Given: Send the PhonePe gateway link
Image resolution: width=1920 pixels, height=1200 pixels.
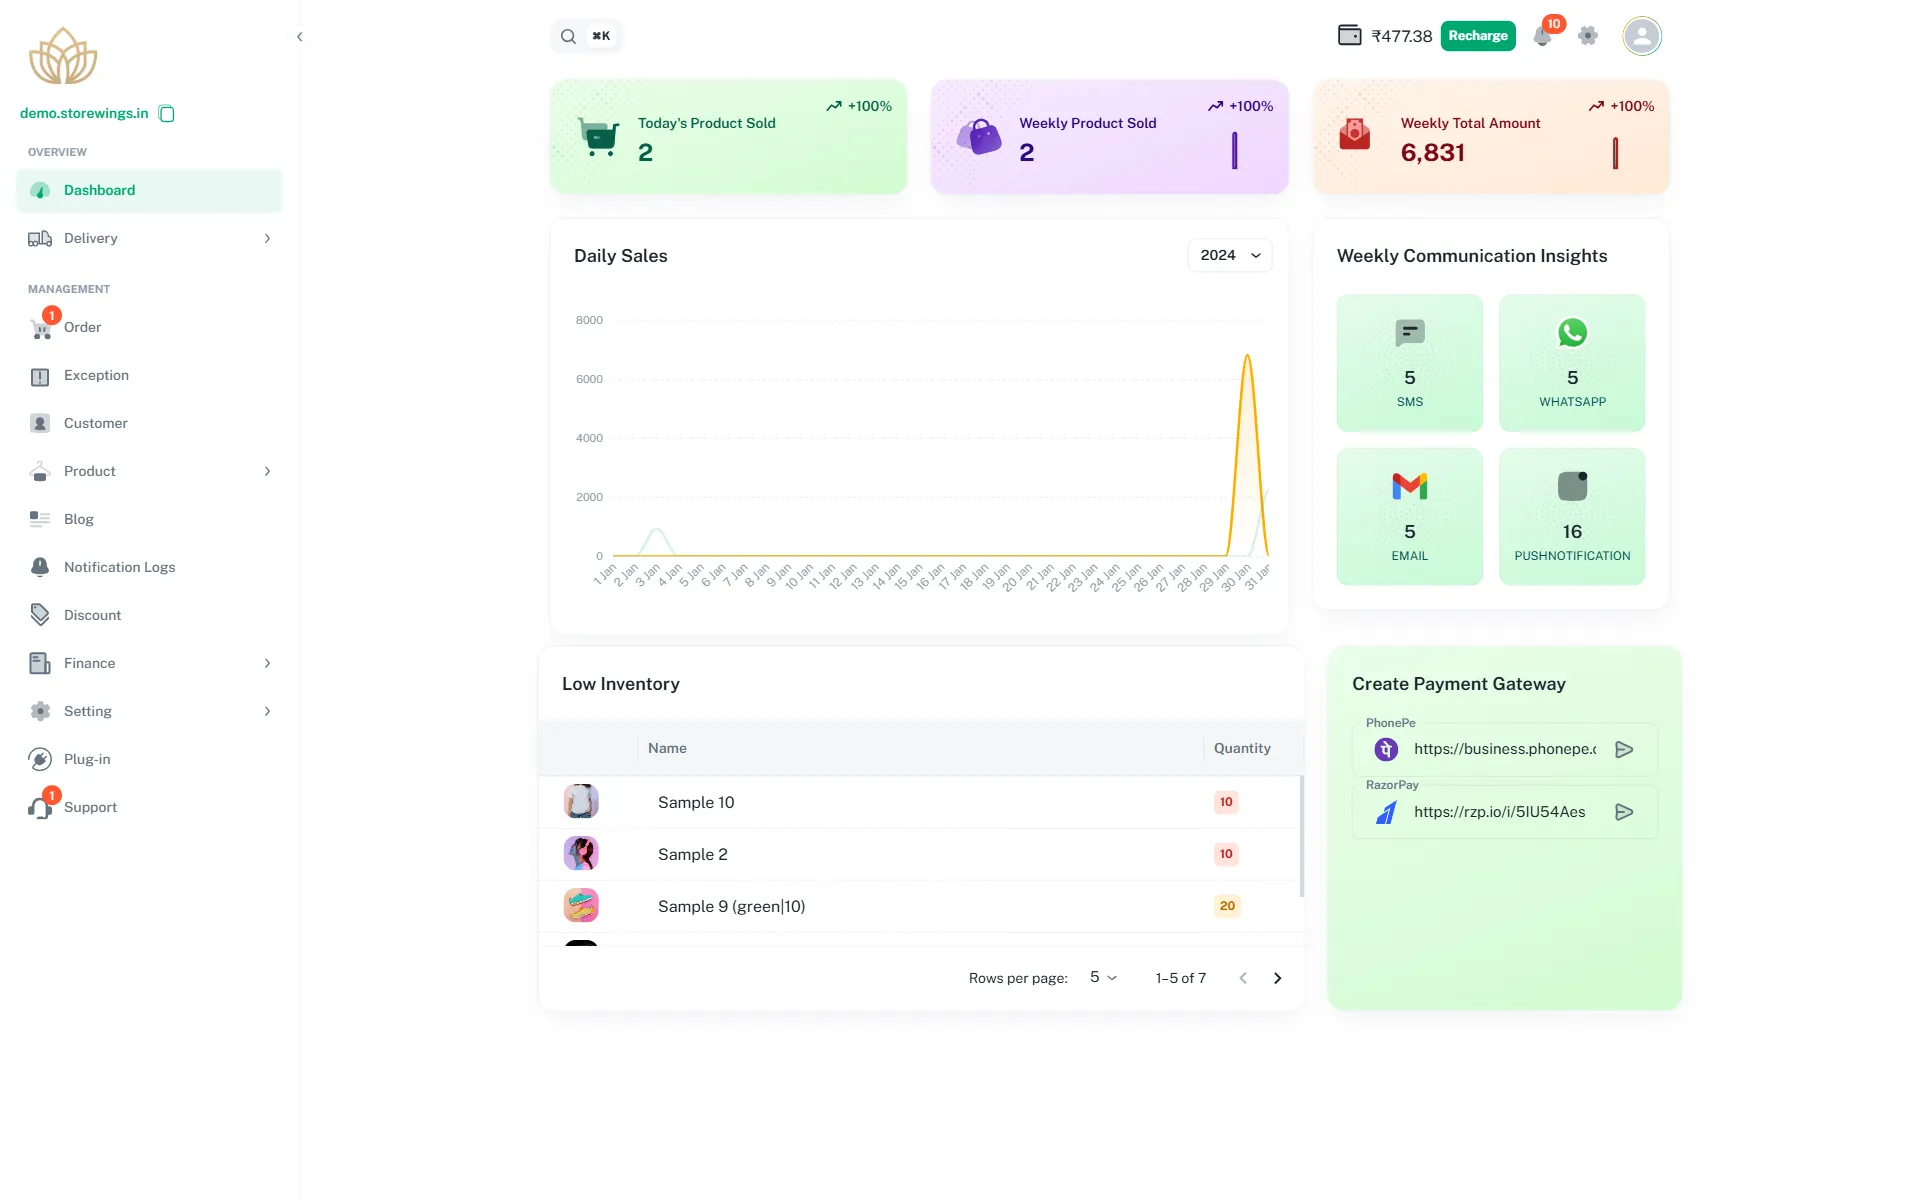Looking at the screenshot, I should click(x=1624, y=749).
